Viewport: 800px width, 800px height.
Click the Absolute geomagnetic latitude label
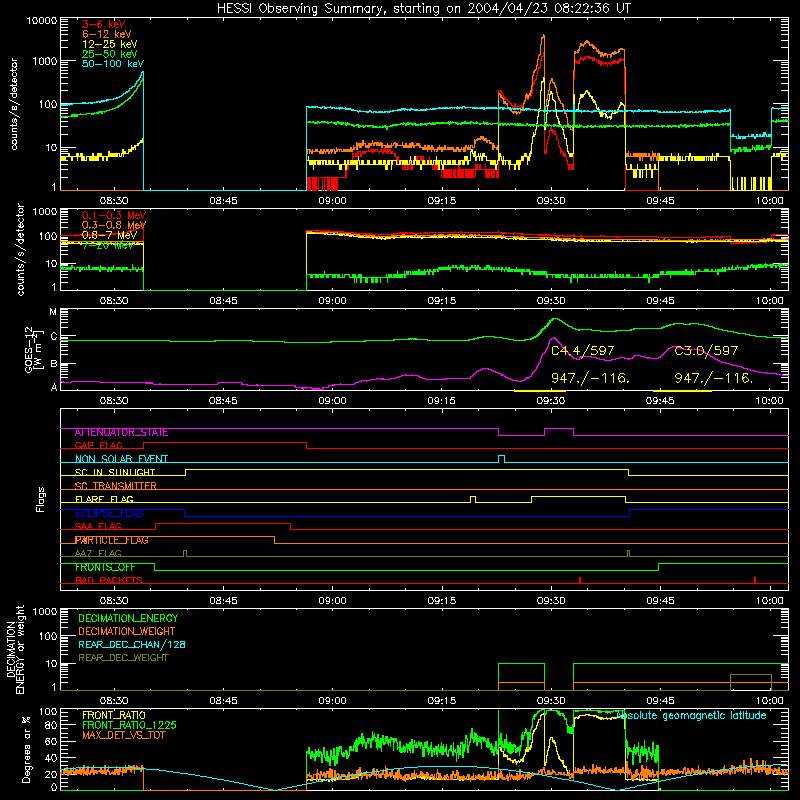point(691,716)
